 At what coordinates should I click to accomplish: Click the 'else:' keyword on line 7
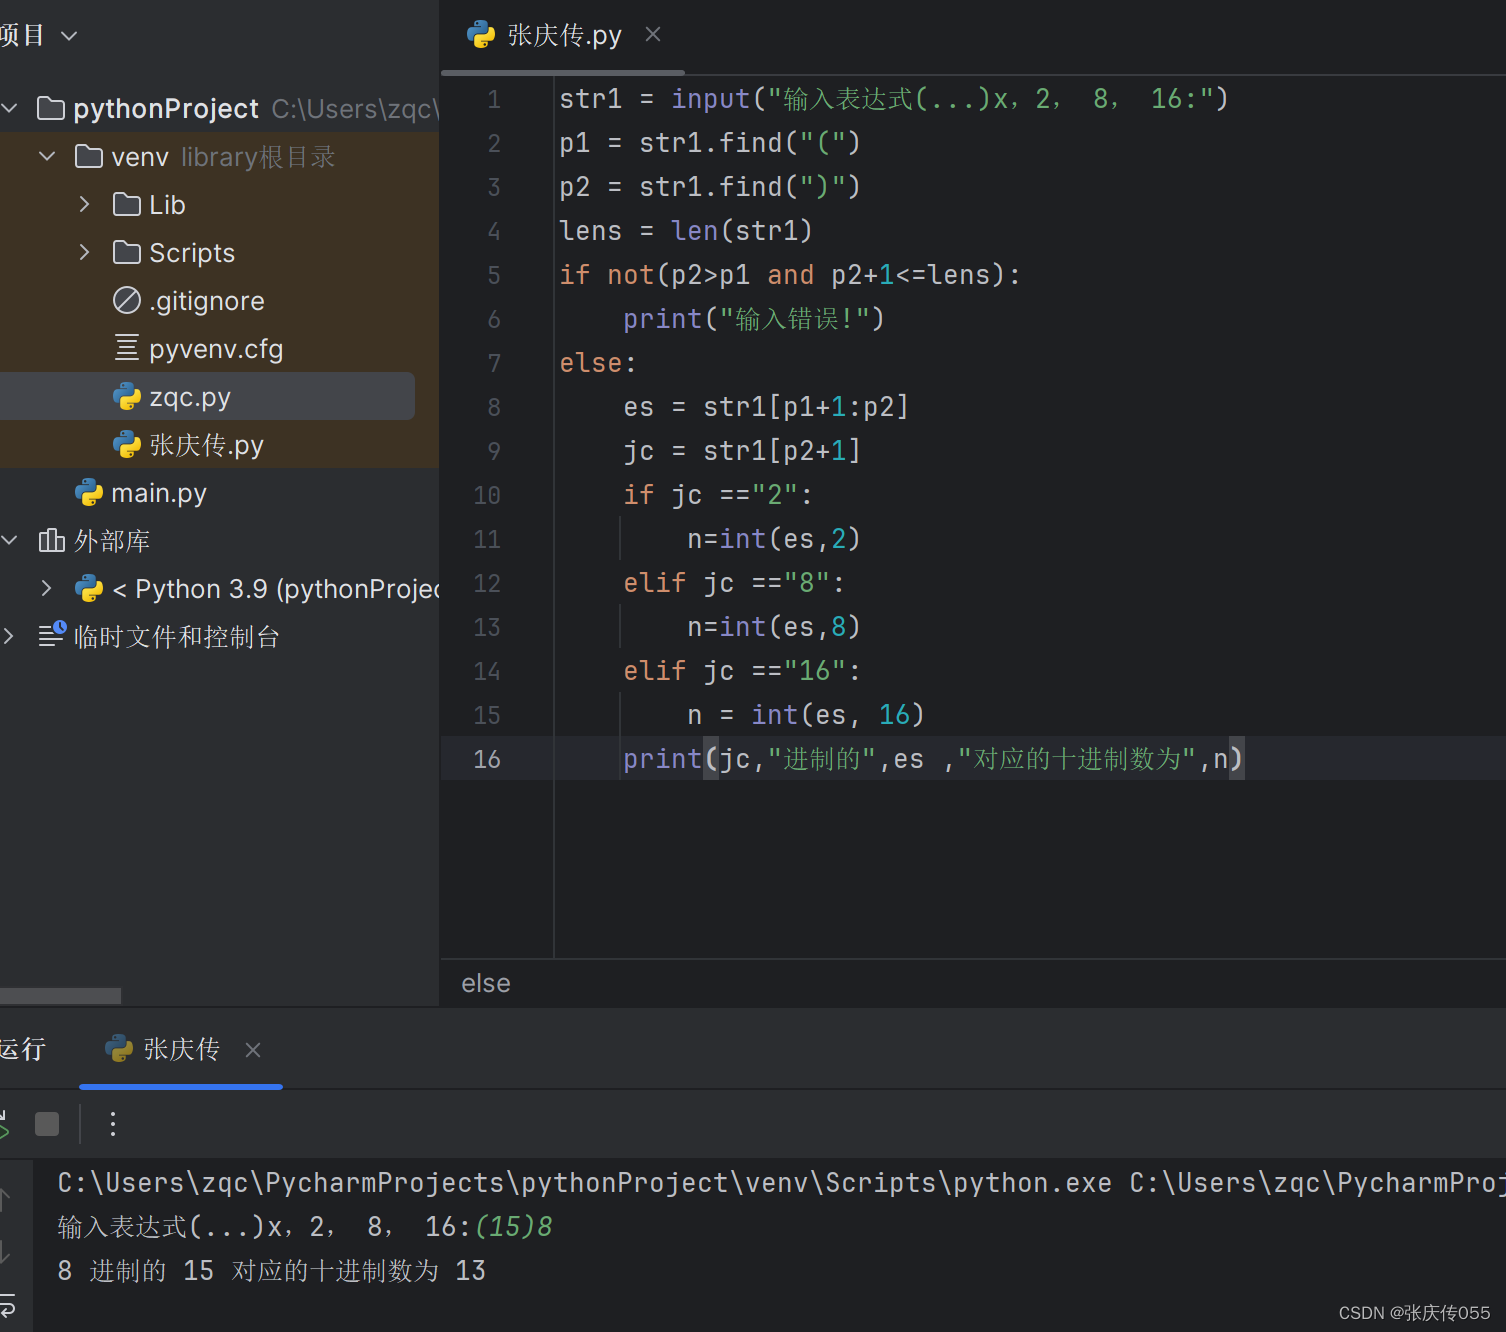coord(597,363)
